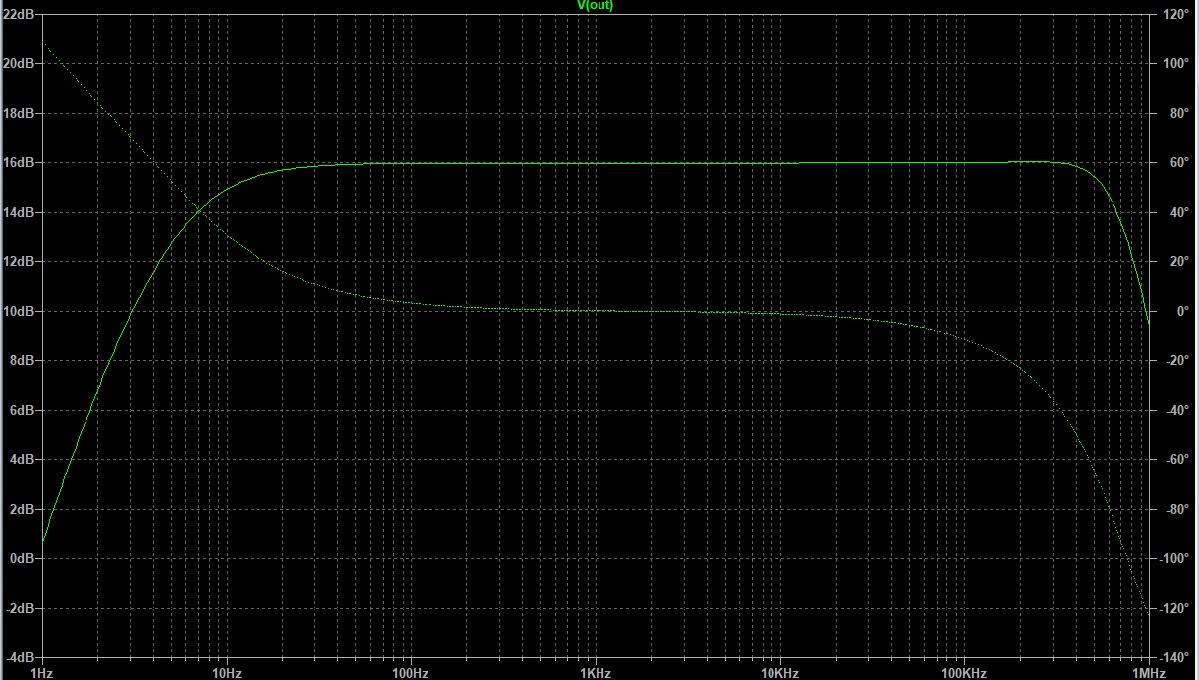This screenshot has height=680, width=1199.
Task: Click the 1KHz frequency axis label
Action: tap(595, 673)
